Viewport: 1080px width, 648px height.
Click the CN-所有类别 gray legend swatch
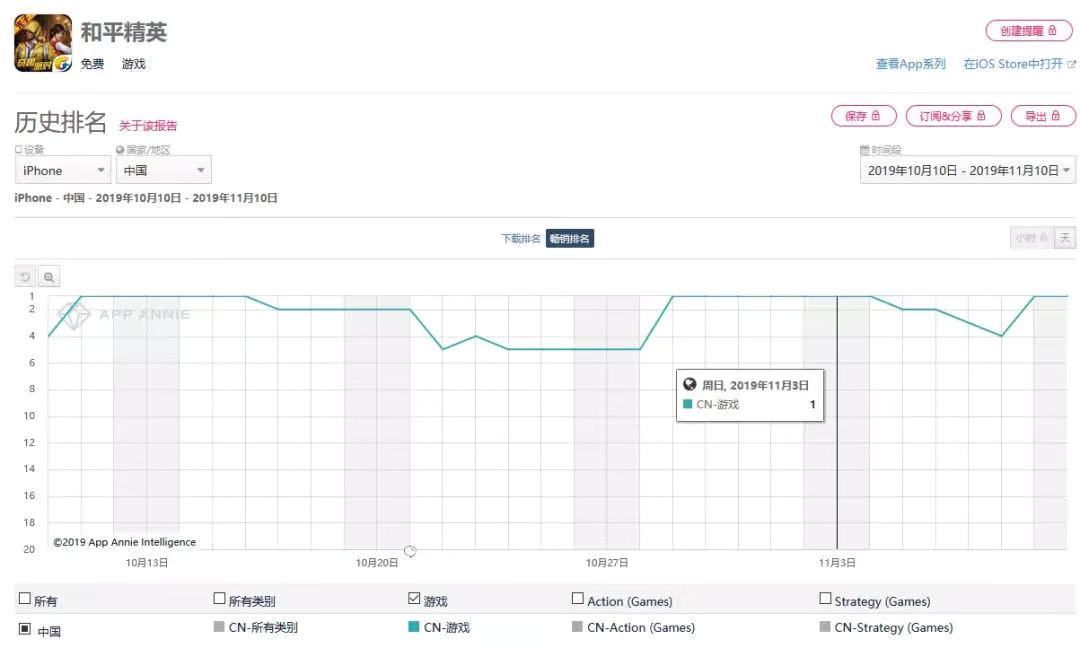tap(219, 627)
